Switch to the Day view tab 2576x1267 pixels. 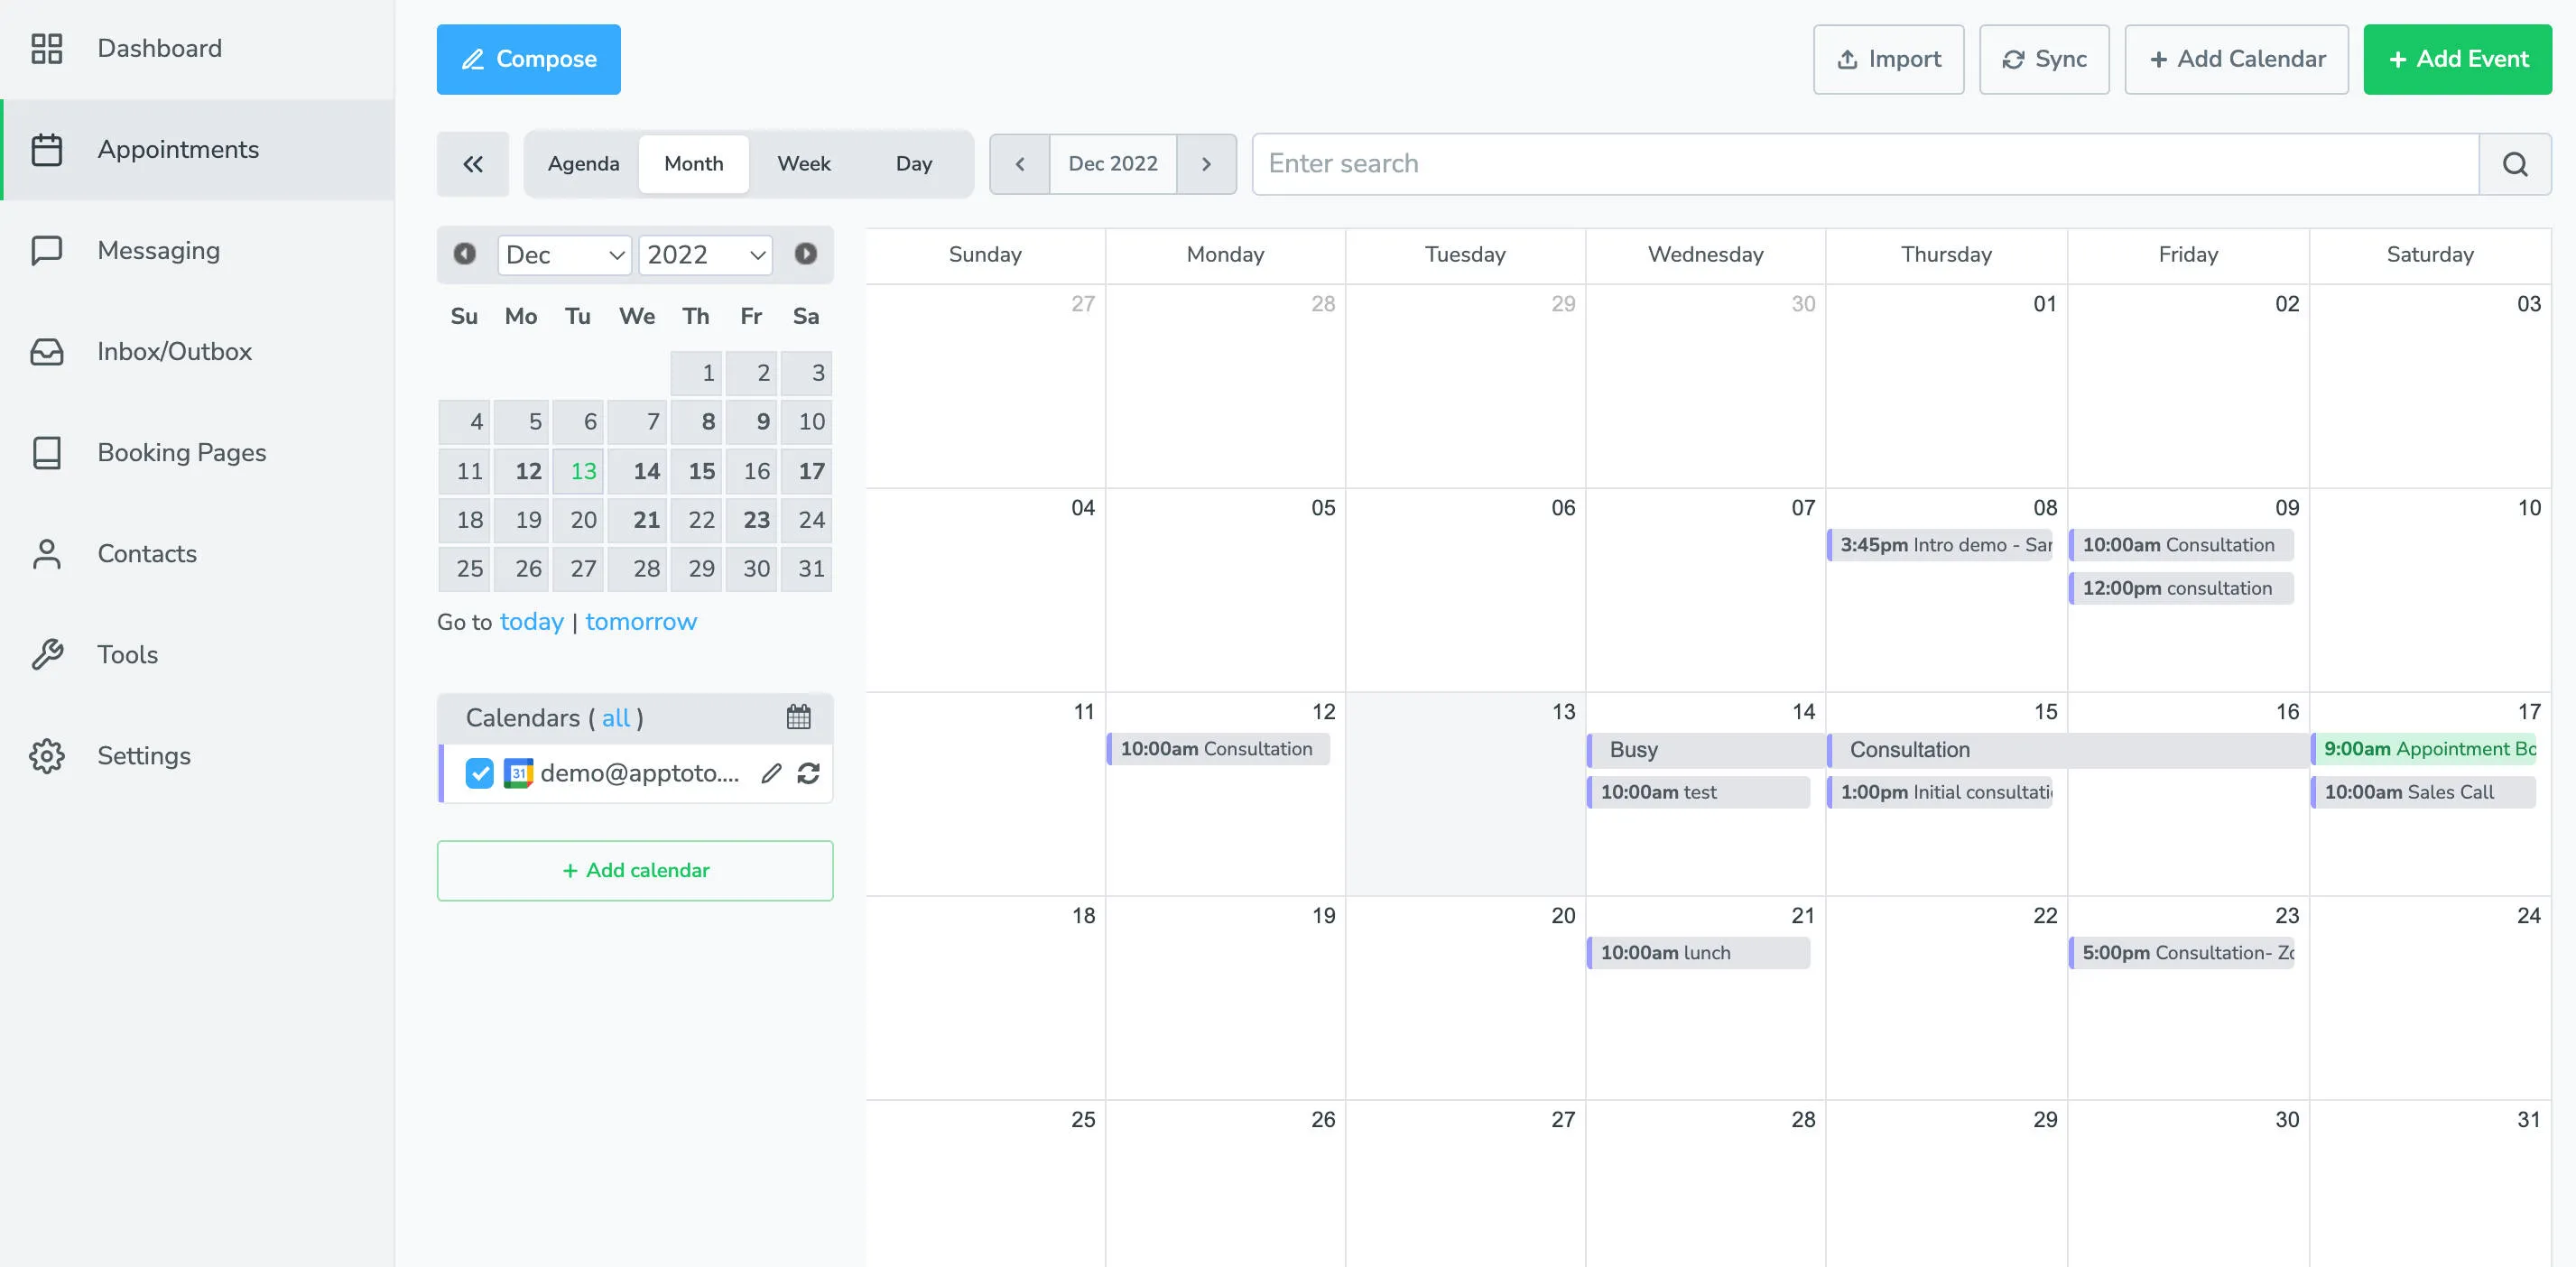pos(913,163)
